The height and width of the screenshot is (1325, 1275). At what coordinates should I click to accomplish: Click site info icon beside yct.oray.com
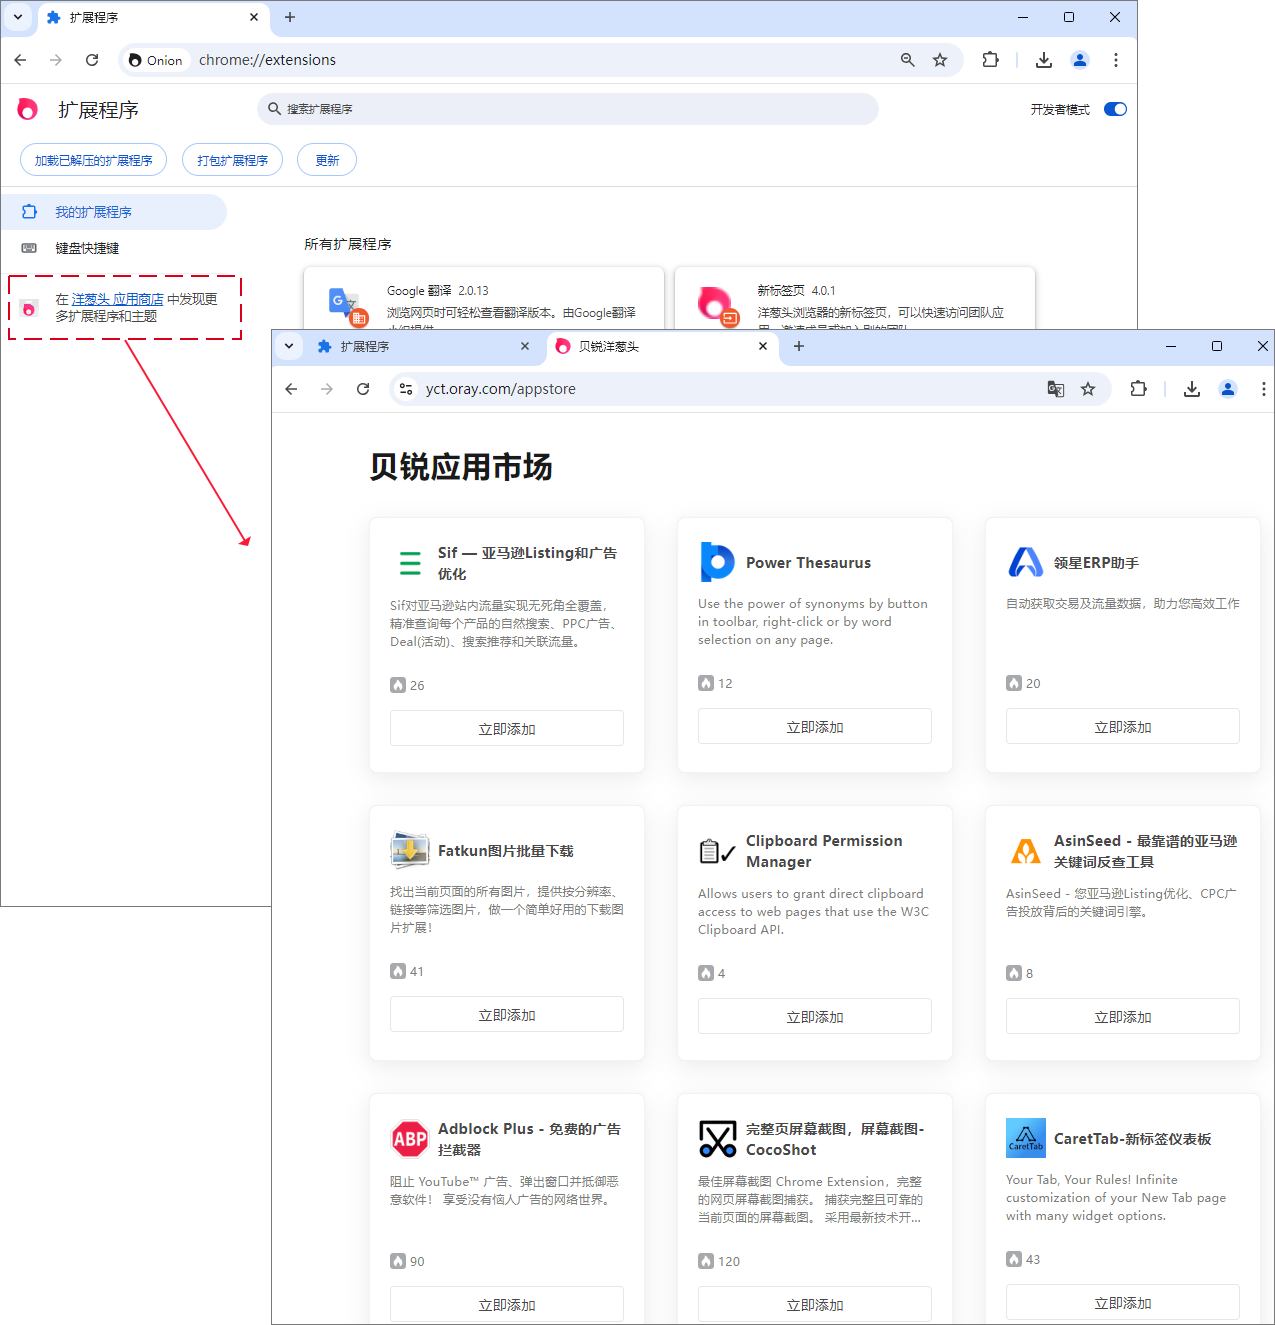click(x=406, y=389)
